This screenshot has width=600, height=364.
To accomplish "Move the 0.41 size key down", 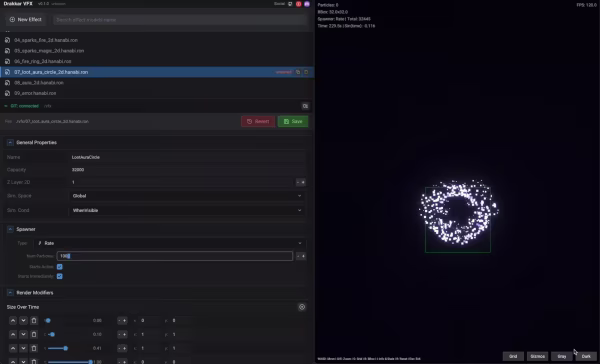I will pyautogui.click(x=23, y=348).
